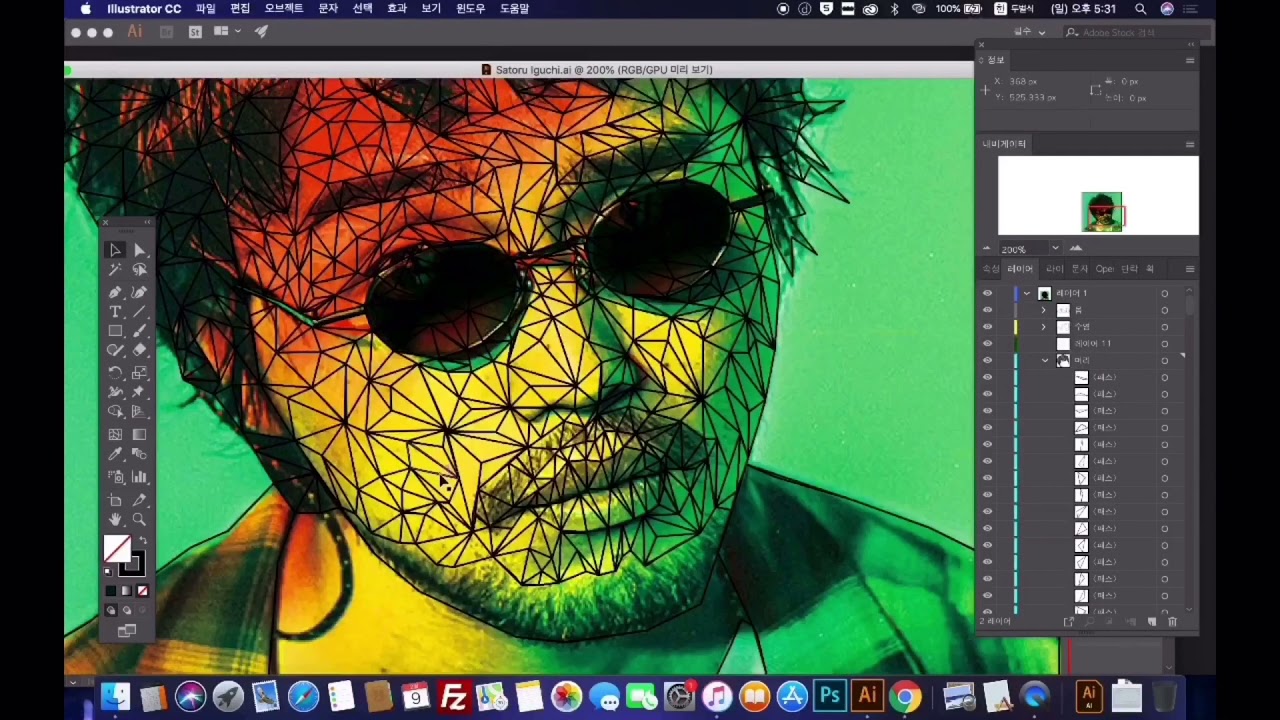Select the Eyedropper tool
This screenshot has height=720, width=1280.
point(116,455)
